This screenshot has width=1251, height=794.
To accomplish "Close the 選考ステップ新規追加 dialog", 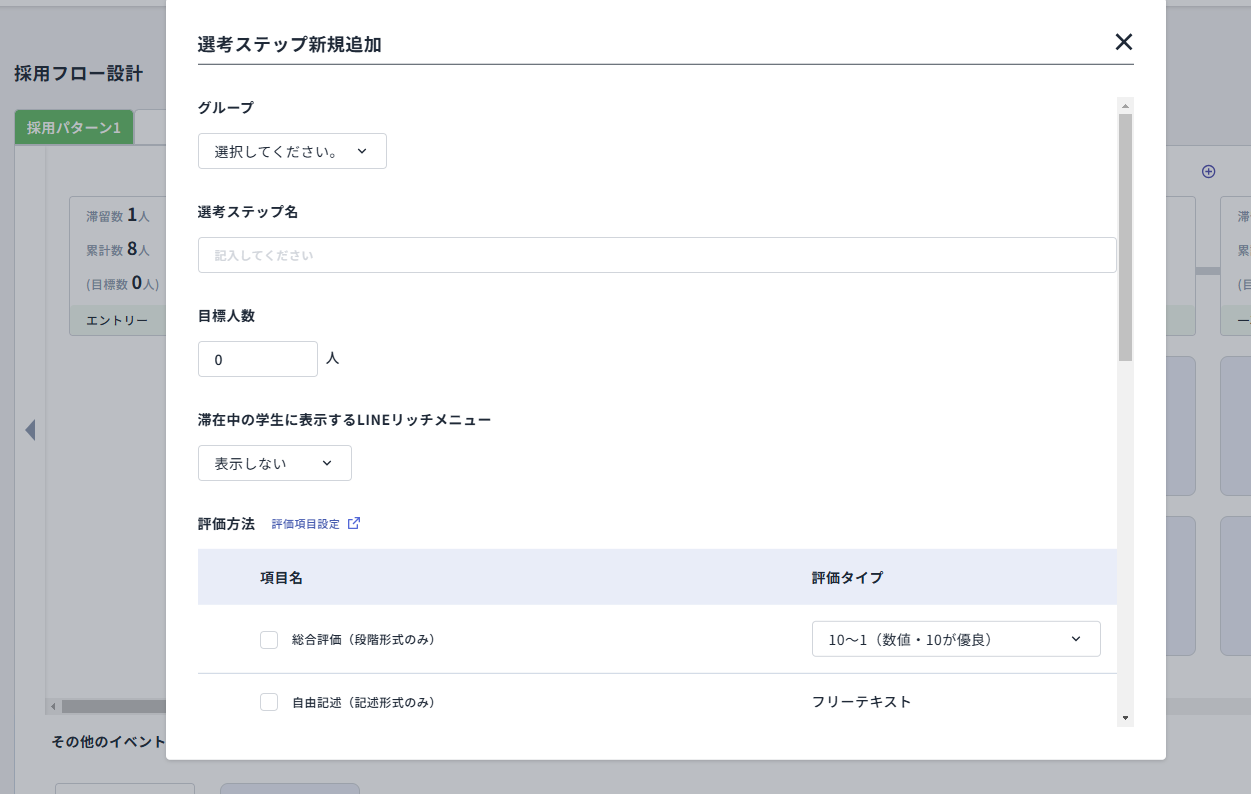I will point(1123,42).
